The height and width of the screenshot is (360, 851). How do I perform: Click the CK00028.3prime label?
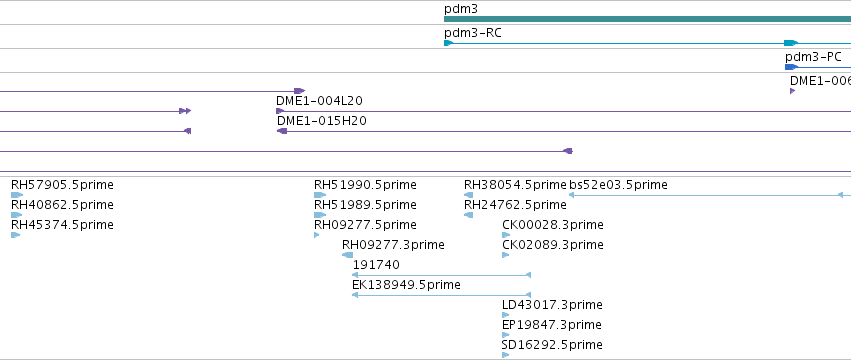coord(552,225)
